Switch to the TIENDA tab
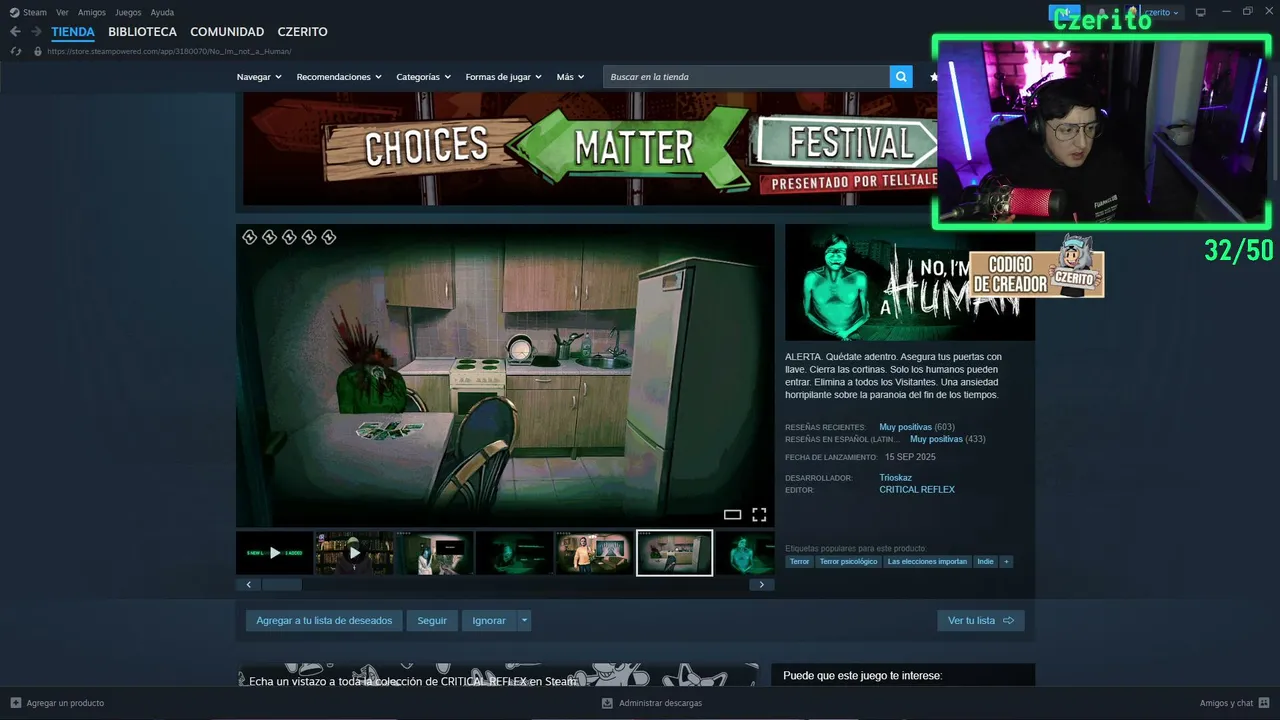 click(73, 32)
